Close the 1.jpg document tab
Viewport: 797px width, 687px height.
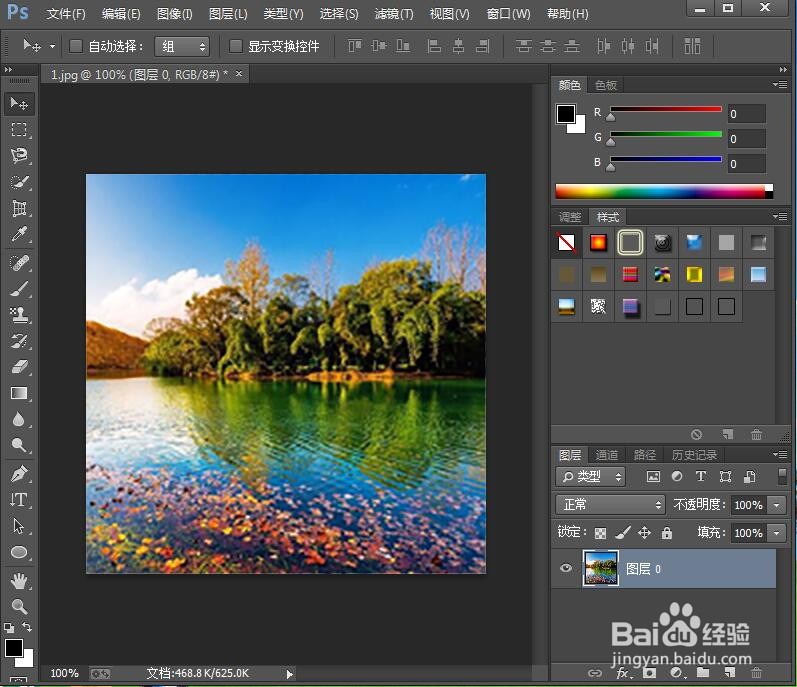pos(239,74)
